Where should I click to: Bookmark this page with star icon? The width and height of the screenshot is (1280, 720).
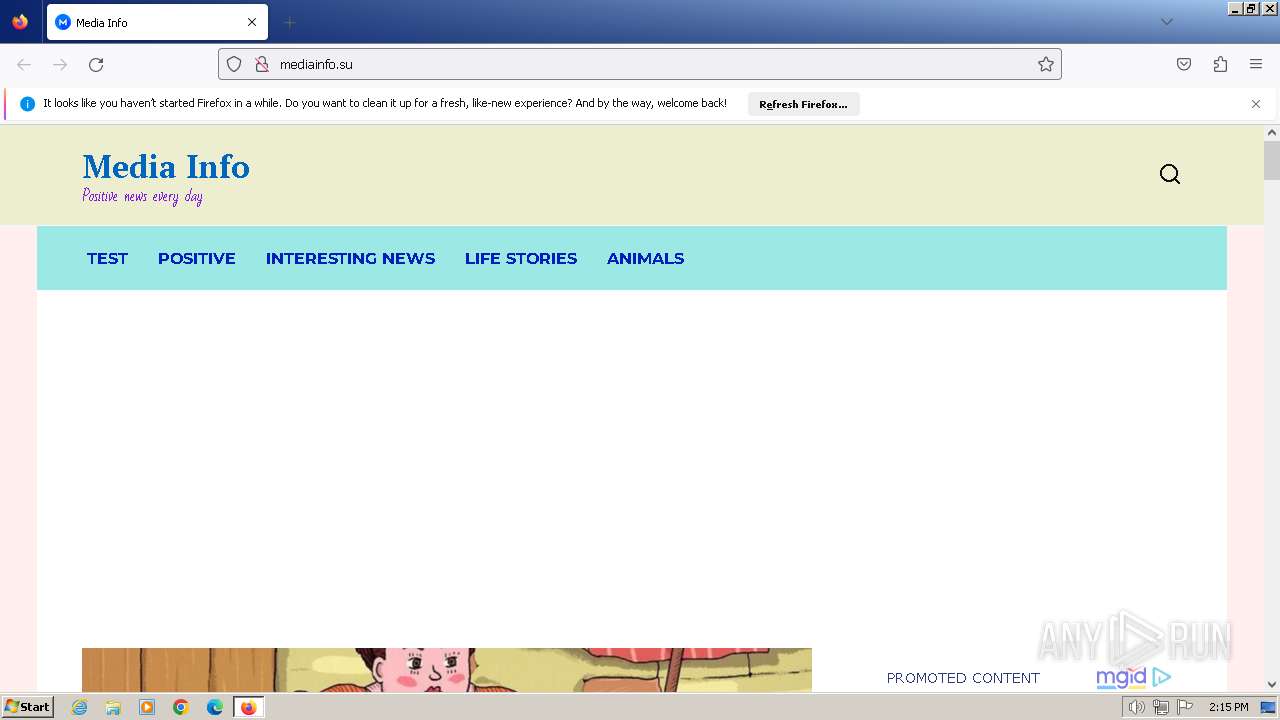click(x=1046, y=64)
